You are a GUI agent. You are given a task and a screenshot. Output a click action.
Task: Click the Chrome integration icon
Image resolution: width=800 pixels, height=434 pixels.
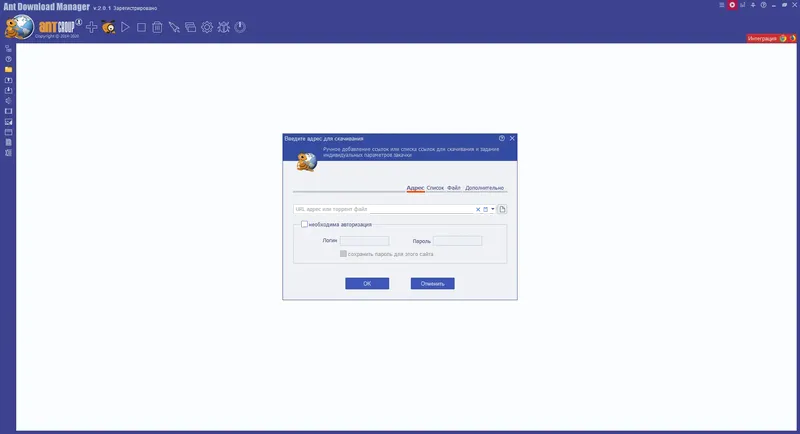pos(783,38)
